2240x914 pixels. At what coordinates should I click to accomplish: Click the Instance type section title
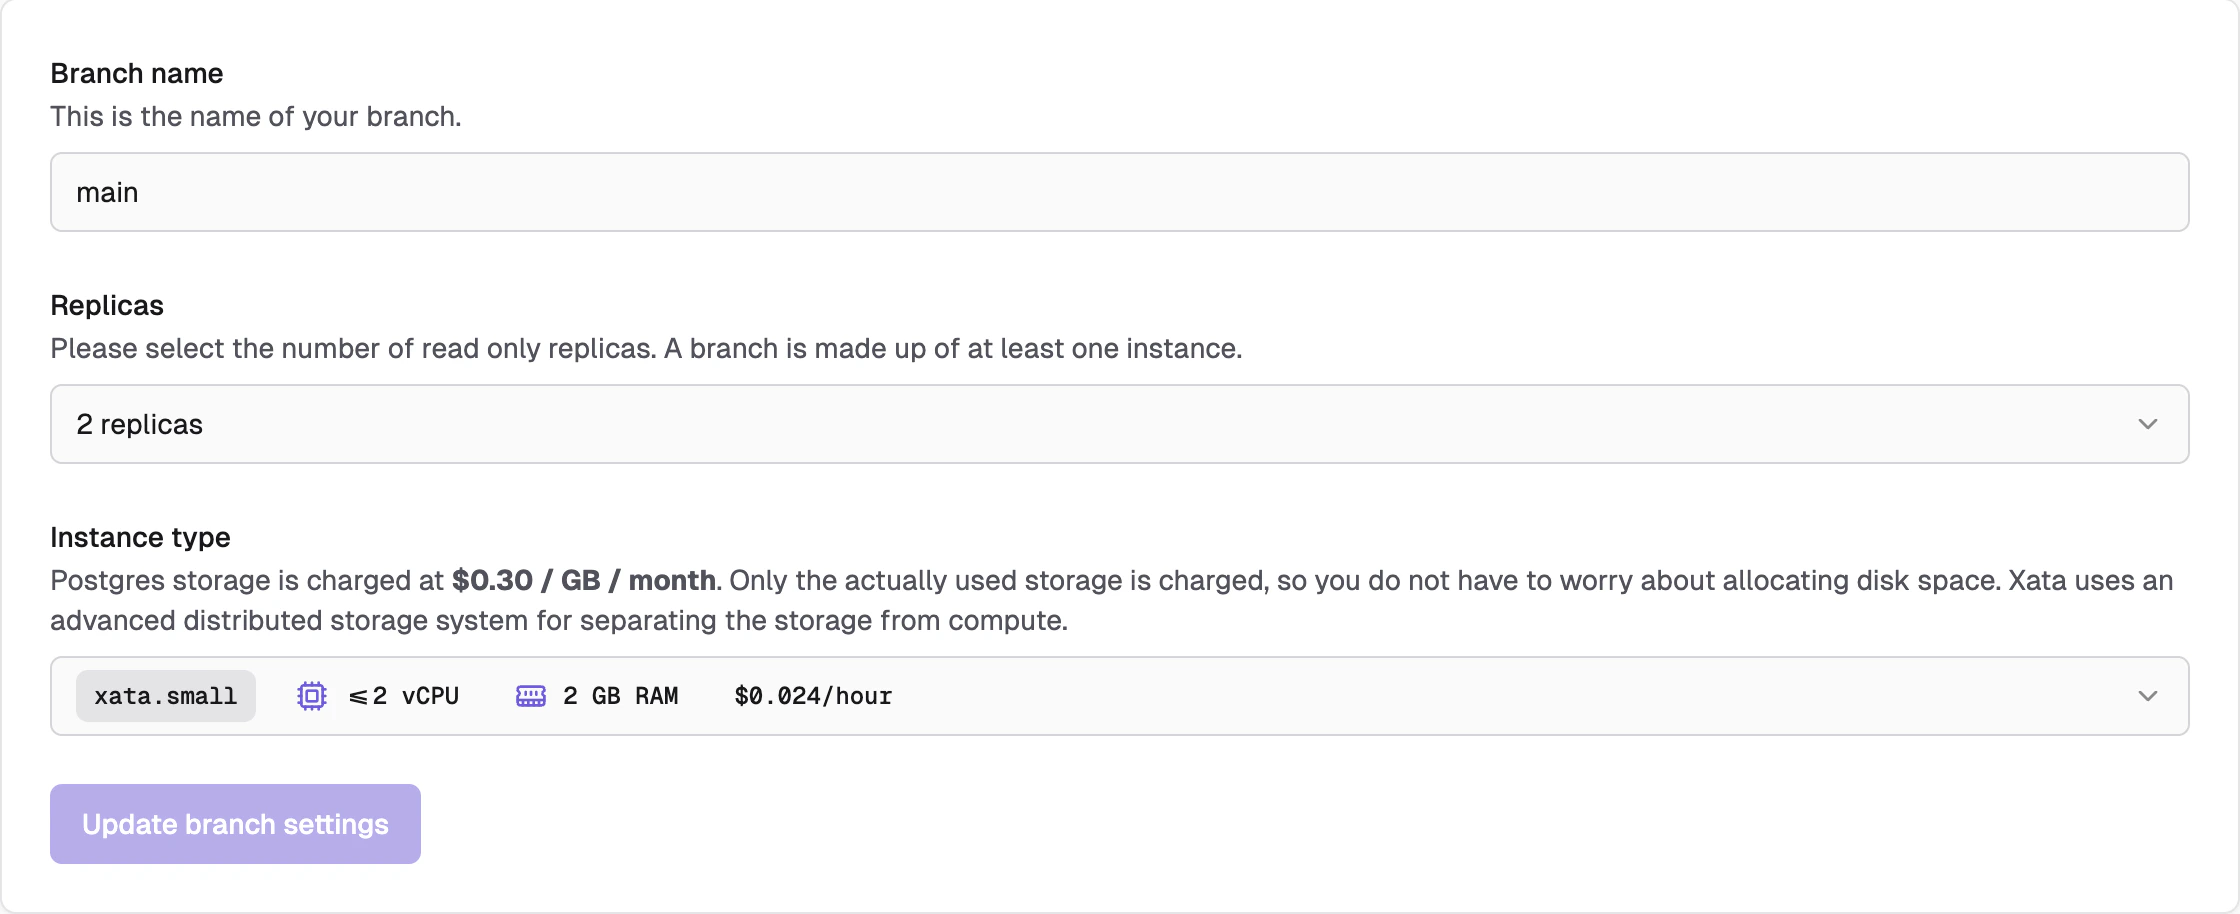point(140,537)
